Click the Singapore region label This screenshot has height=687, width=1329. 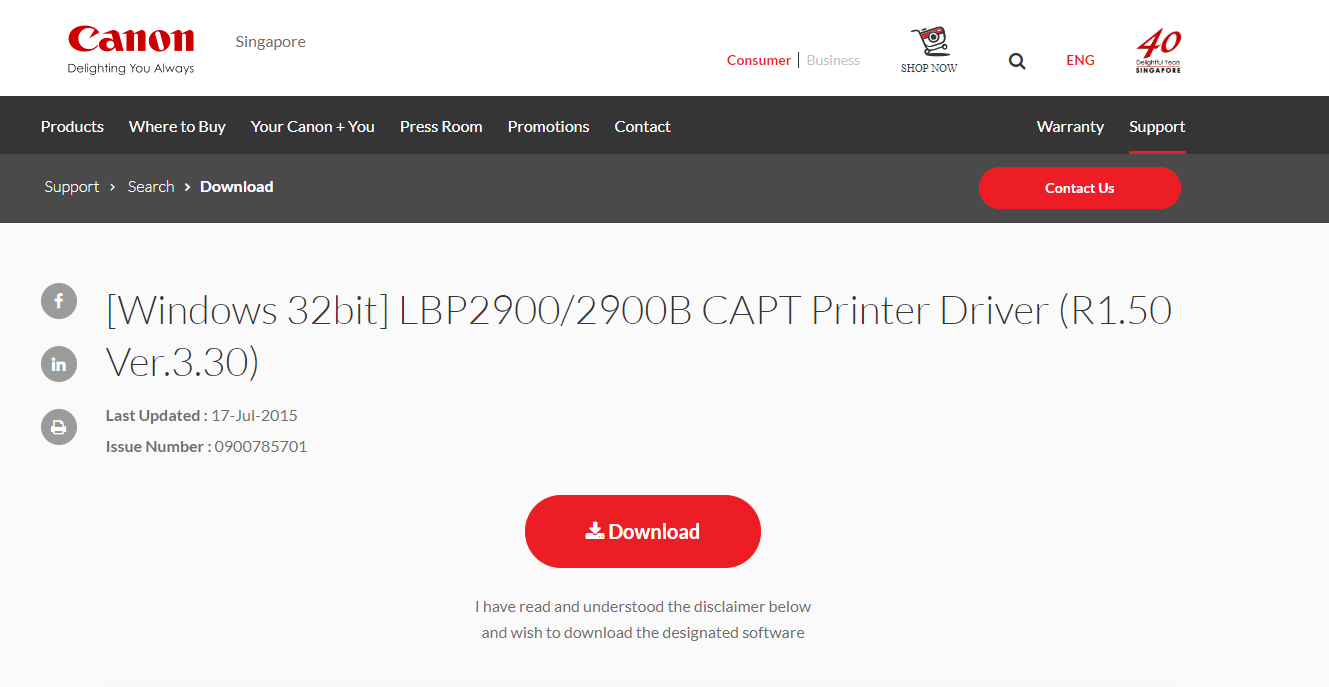click(271, 42)
